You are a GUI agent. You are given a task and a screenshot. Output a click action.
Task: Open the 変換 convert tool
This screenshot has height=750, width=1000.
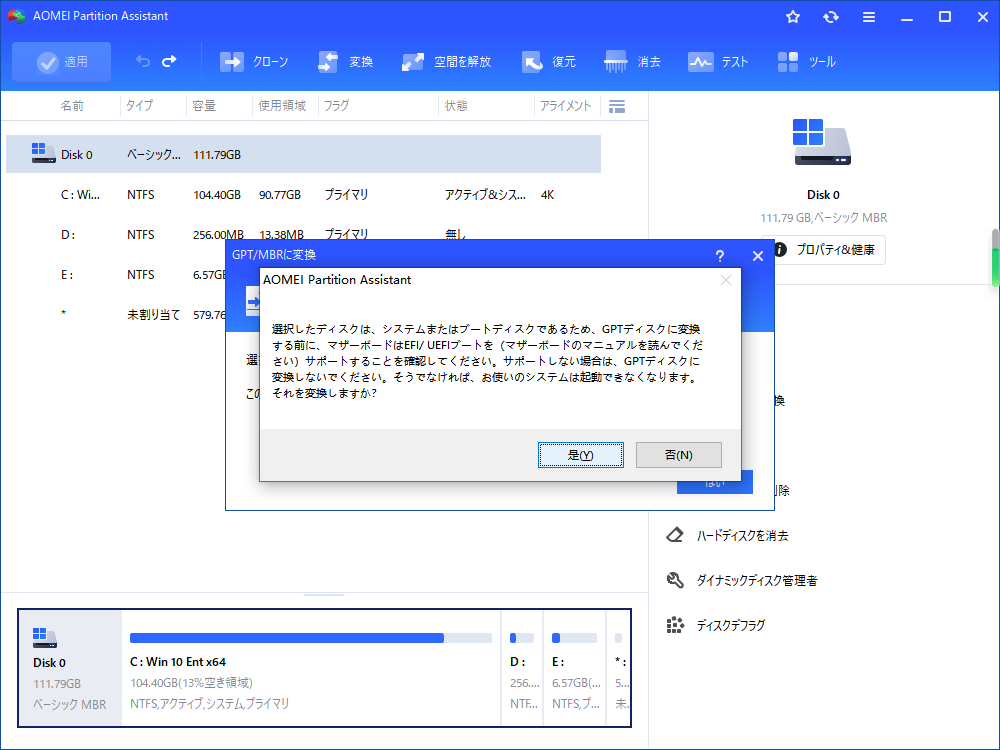pos(345,62)
